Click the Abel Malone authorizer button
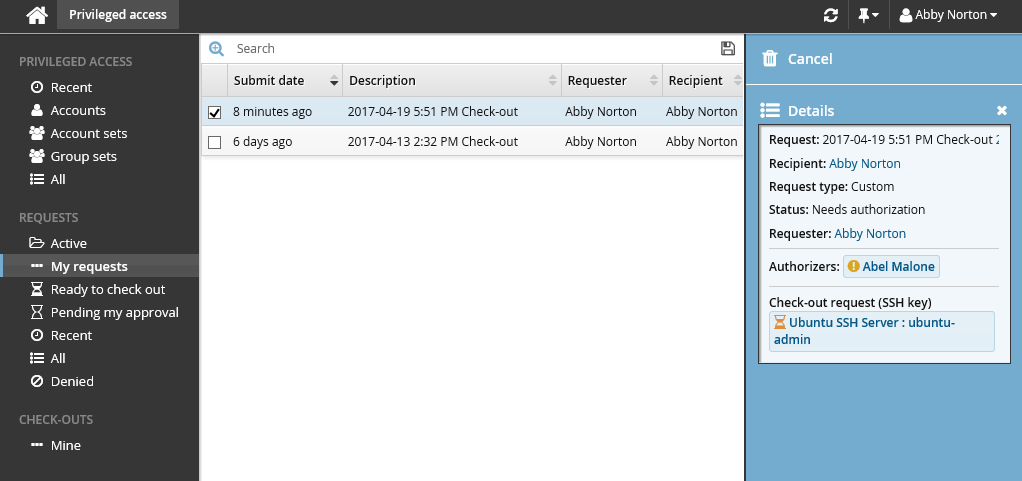The image size is (1022, 481). [x=891, y=266]
